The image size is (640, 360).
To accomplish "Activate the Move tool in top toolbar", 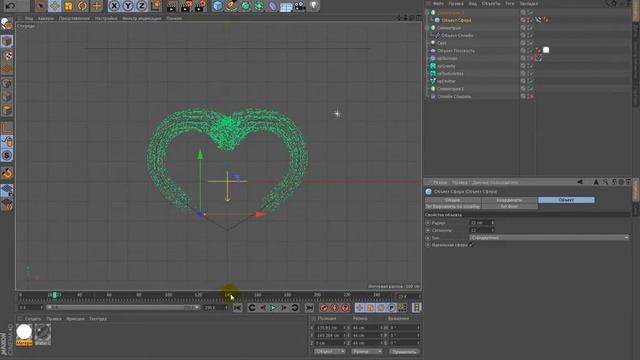I will point(54,6).
